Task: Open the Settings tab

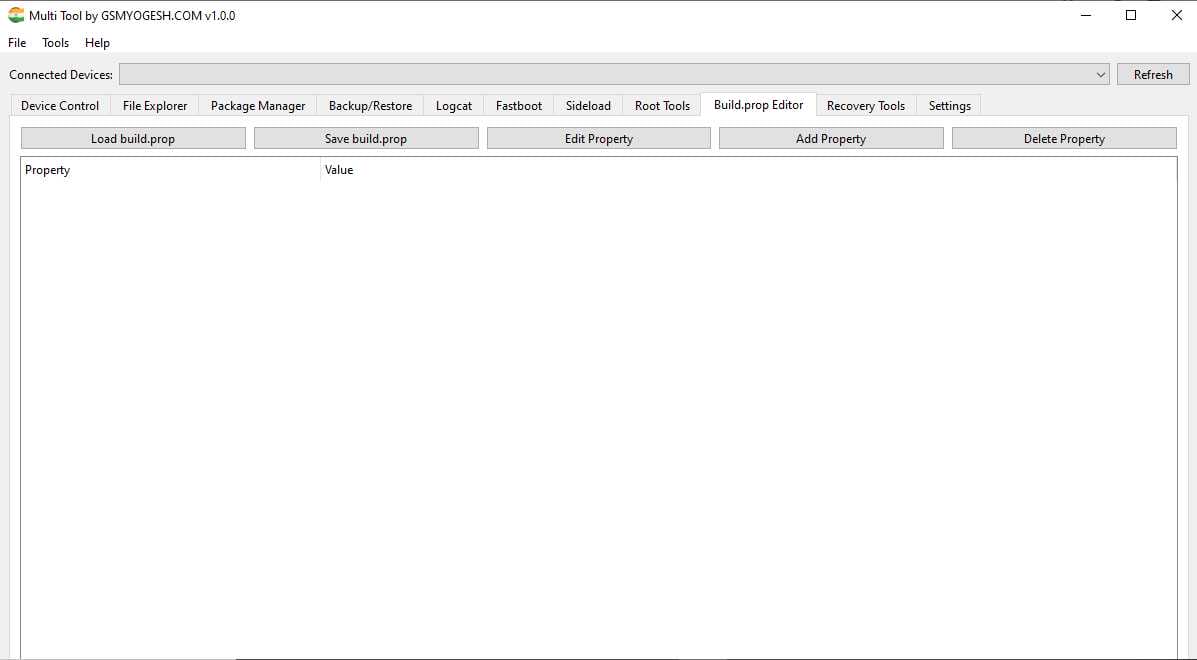Action: point(949,106)
